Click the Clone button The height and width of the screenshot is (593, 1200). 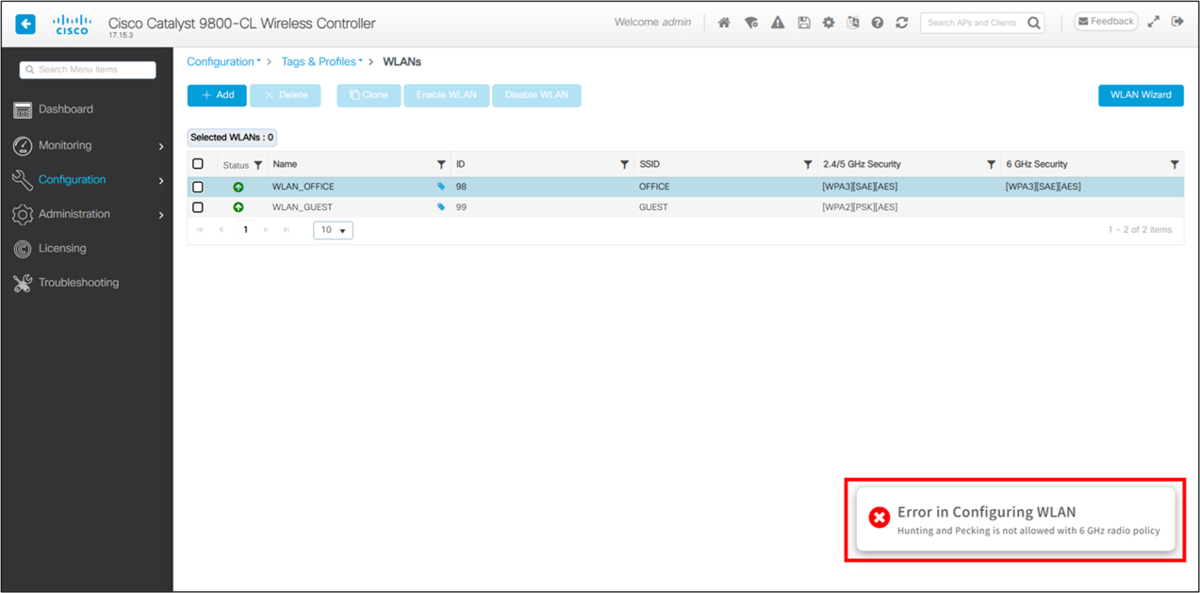click(x=369, y=95)
